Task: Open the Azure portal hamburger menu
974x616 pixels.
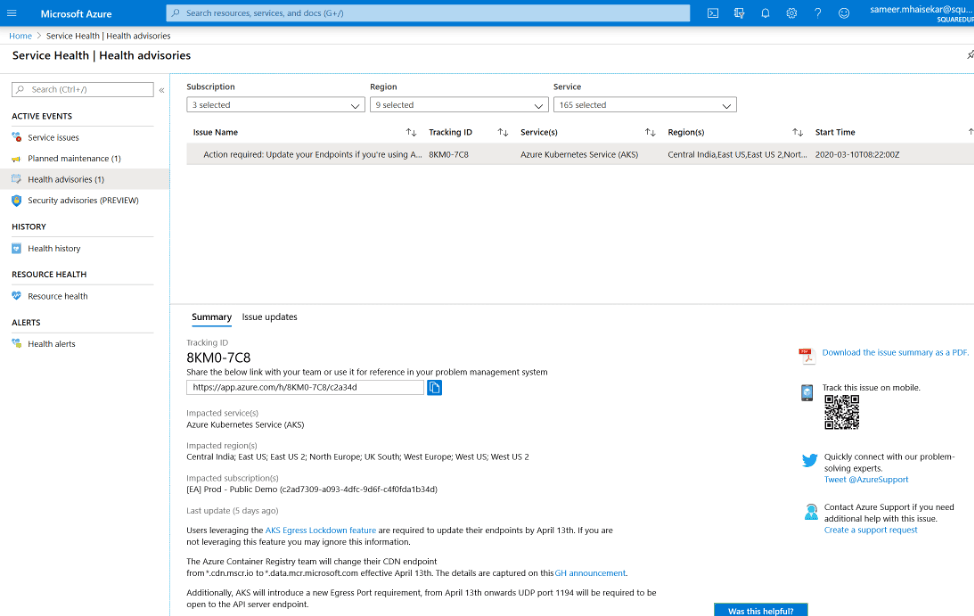Action: (11, 13)
